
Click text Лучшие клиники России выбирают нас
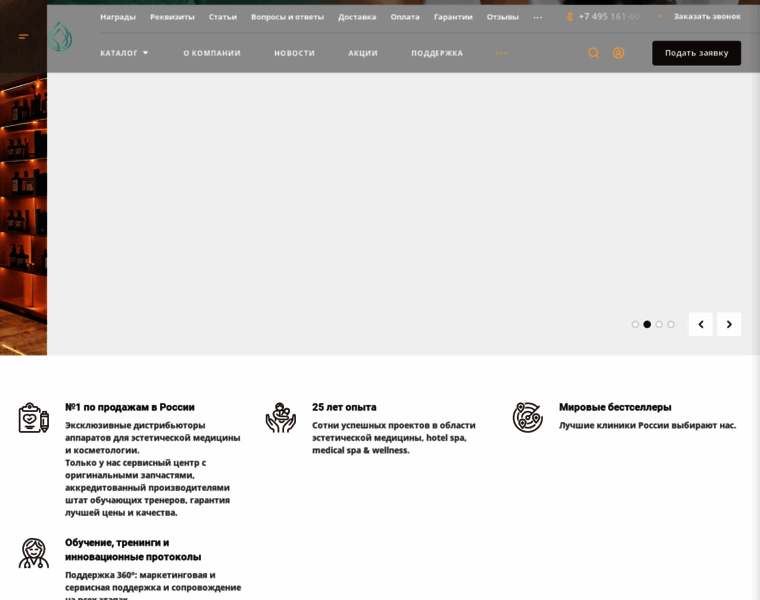[x=647, y=426]
